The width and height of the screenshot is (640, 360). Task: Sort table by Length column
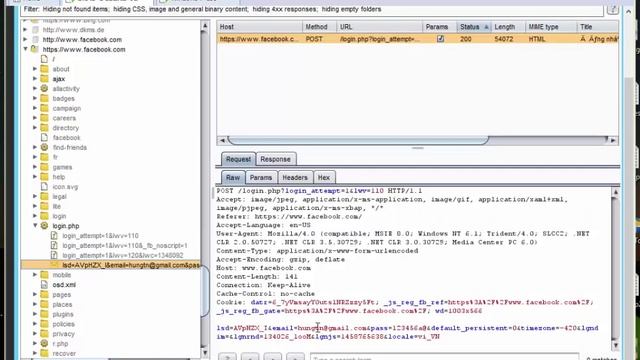pos(508,27)
